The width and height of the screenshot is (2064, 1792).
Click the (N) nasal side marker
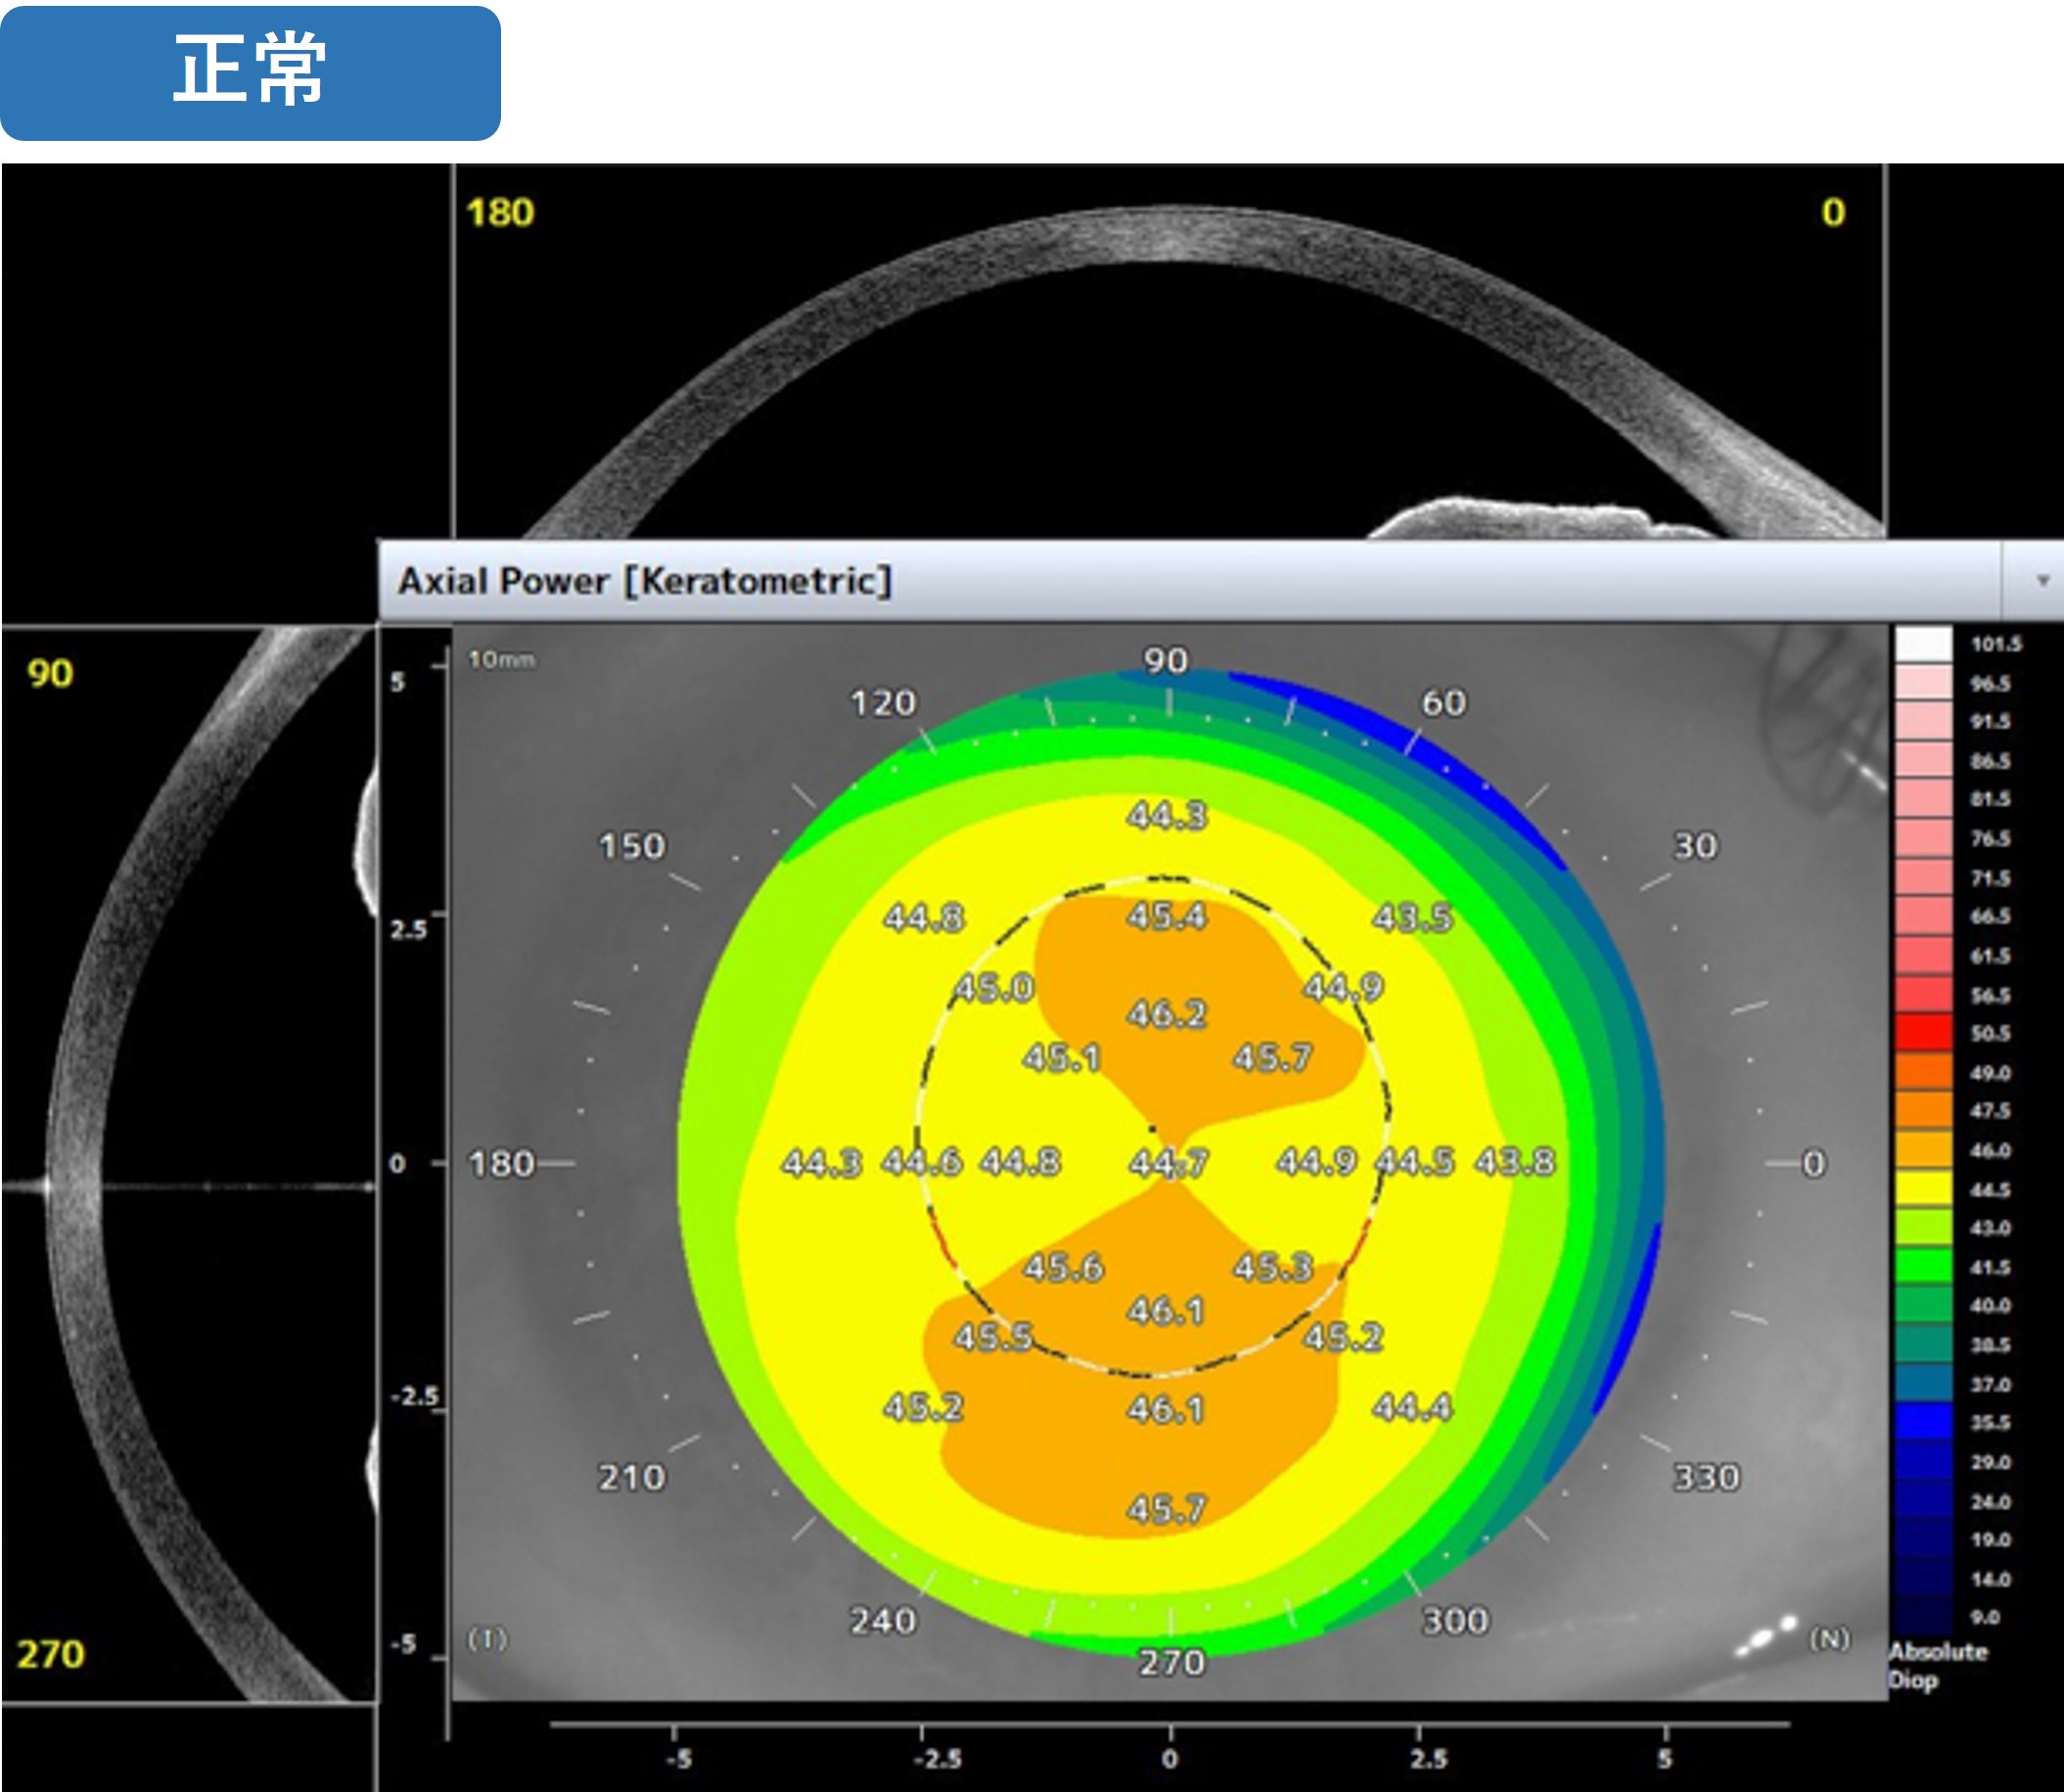point(1829,1638)
